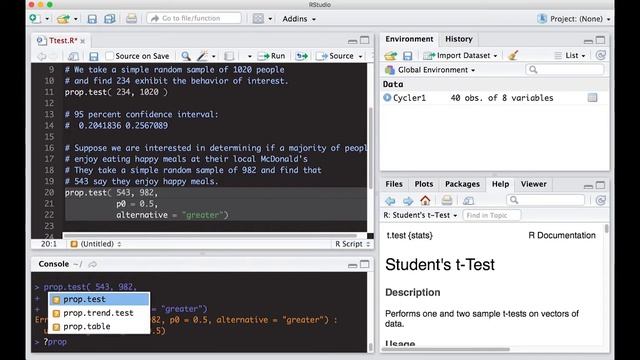Click the Source button
Viewport: 640px width, 360px height.
[x=335, y=56]
